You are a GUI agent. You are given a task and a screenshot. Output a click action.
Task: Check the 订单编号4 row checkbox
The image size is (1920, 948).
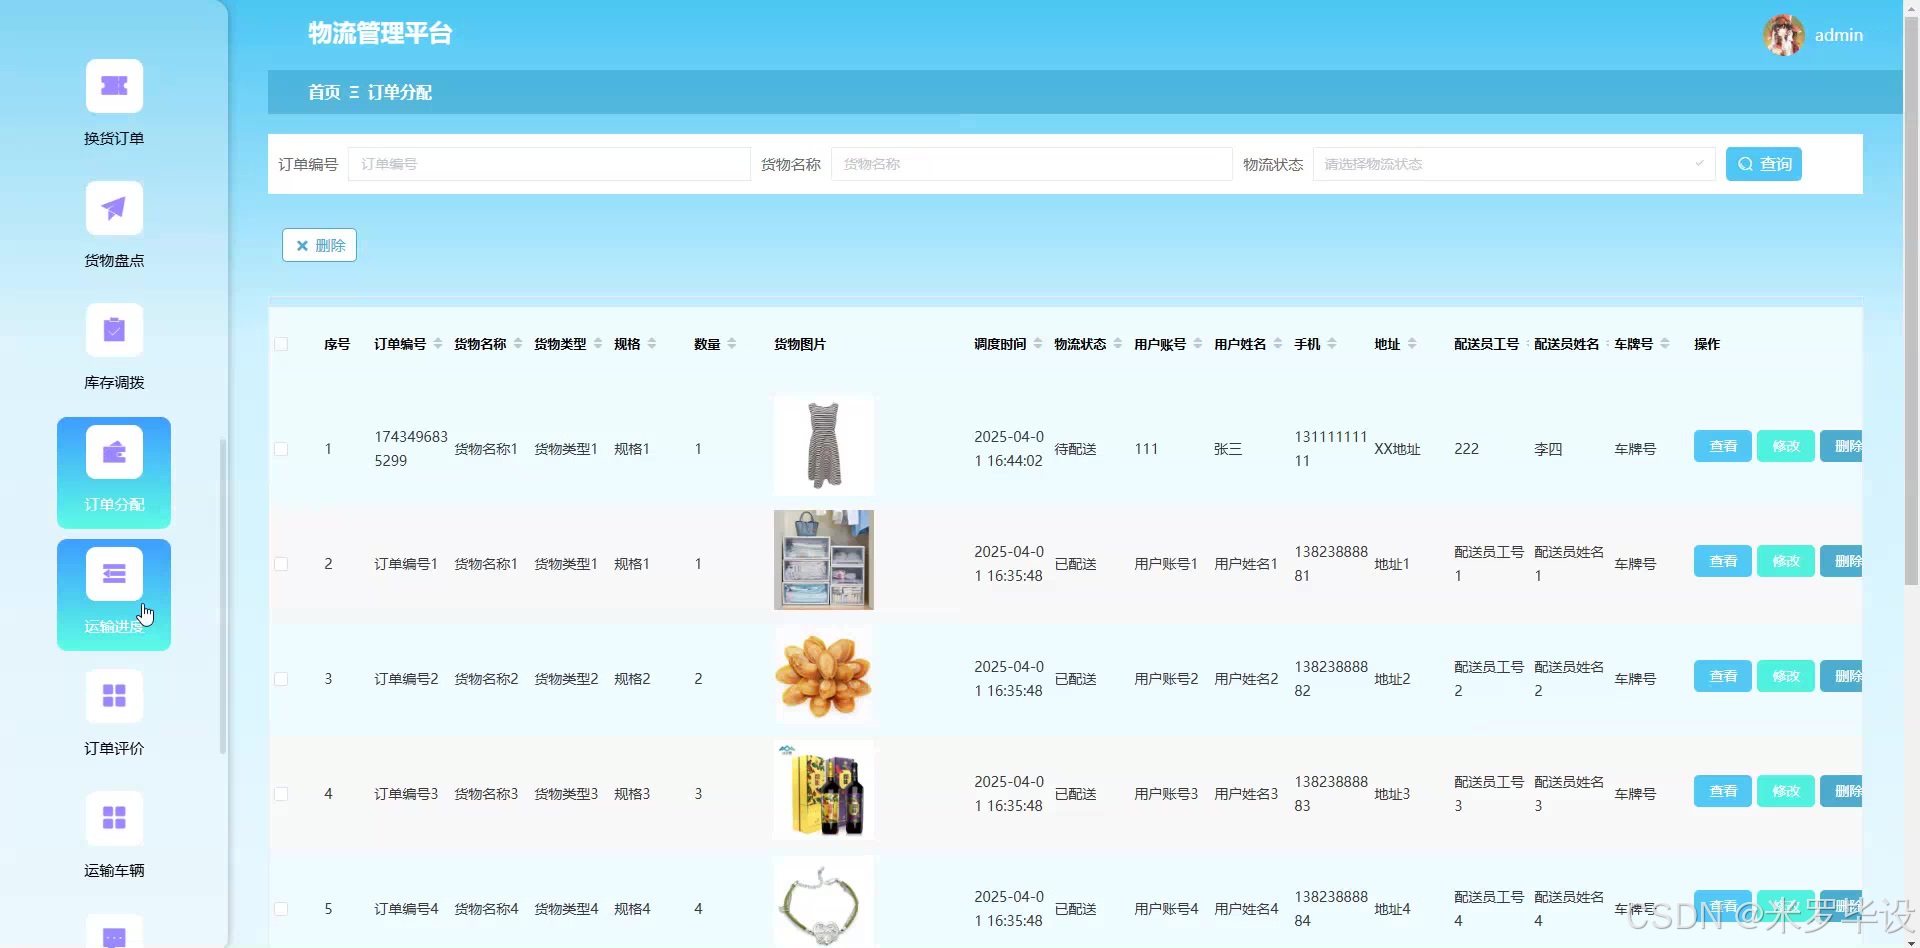point(281,909)
